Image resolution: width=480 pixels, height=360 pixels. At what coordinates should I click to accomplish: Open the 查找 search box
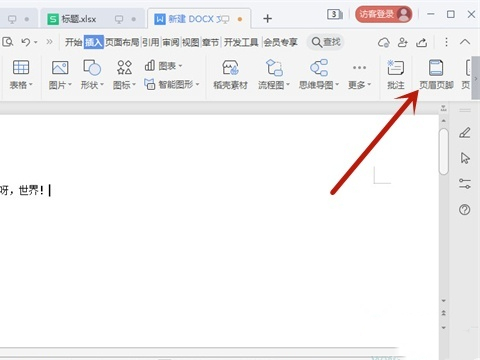click(x=326, y=42)
